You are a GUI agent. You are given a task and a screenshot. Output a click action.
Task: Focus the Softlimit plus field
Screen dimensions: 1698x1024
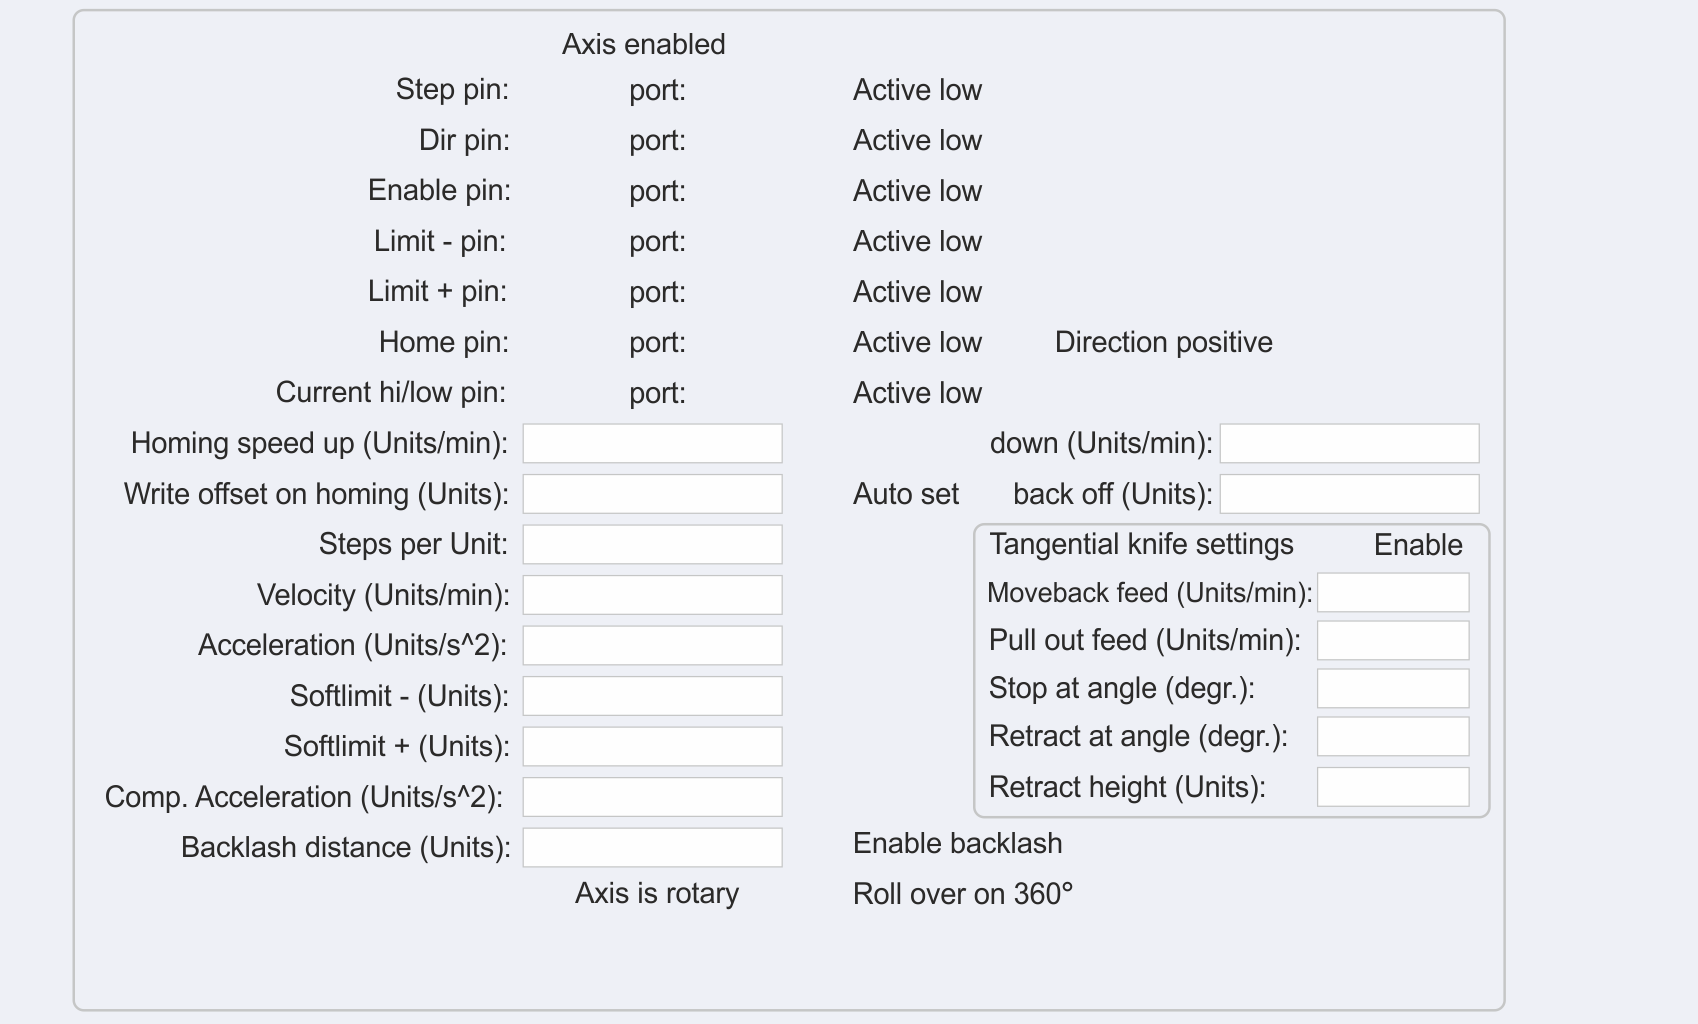(x=652, y=746)
